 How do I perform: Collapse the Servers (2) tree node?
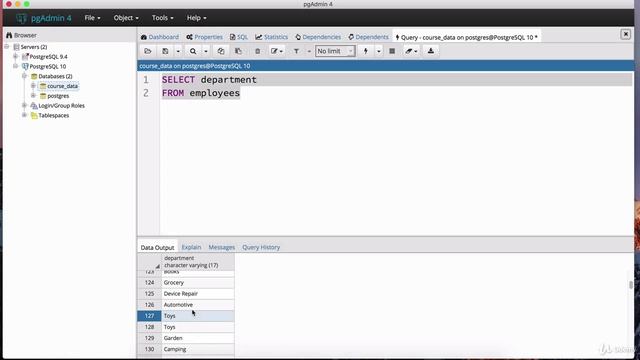(x=7, y=47)
